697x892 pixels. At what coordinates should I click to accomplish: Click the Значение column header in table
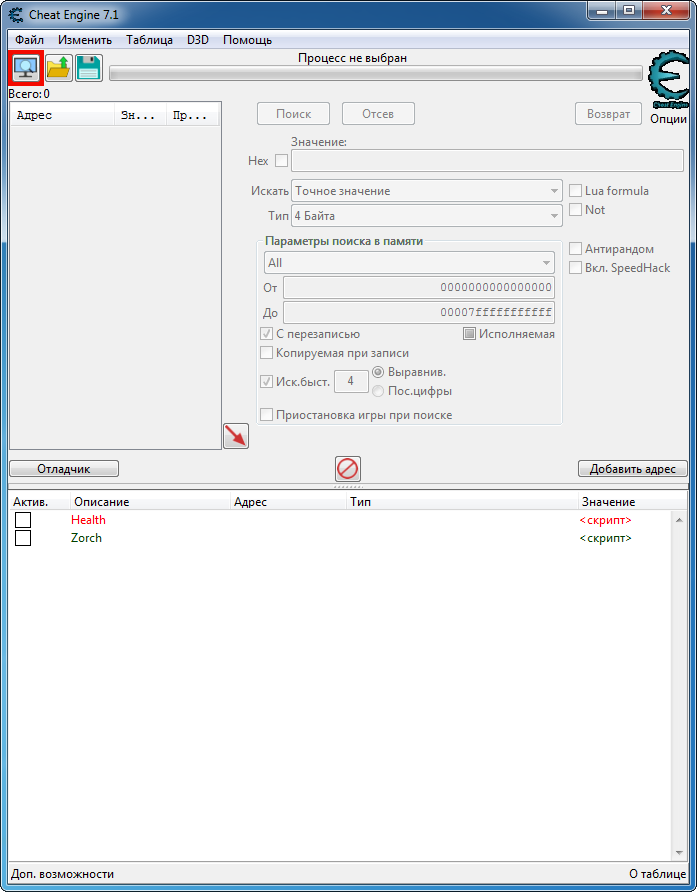pos(632,502)
